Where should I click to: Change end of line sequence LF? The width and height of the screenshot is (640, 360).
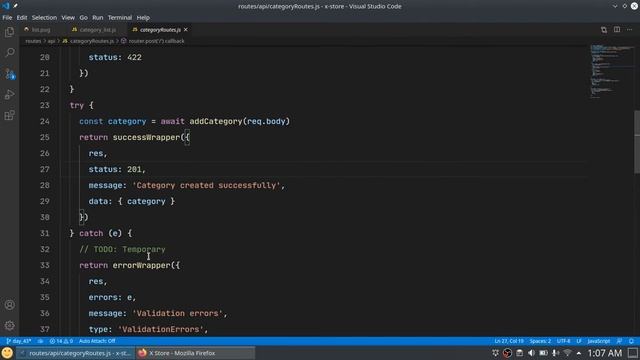click(x=579, y=341)
